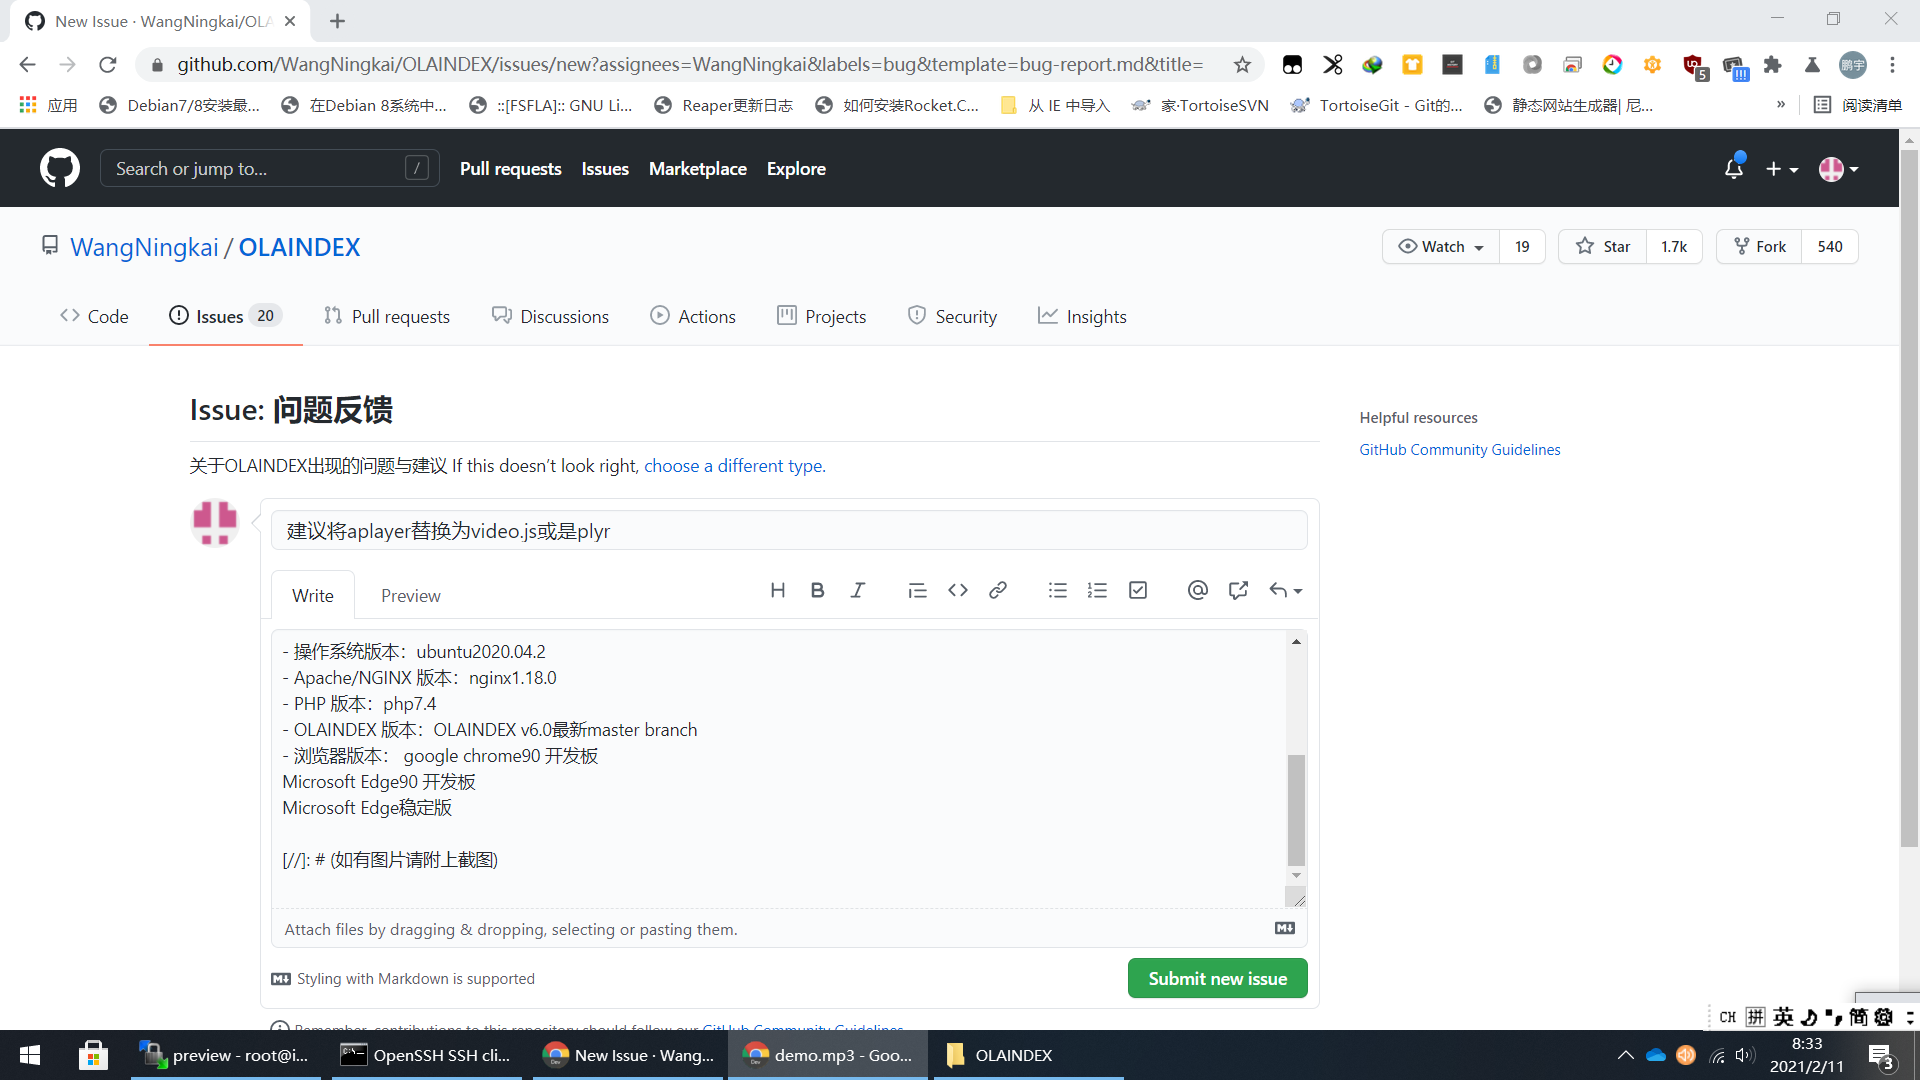The width and height of the screenshot is (1920, 1080).
Task: Reference an issue with the cross-reference icon
Action: click(1238, 590)
